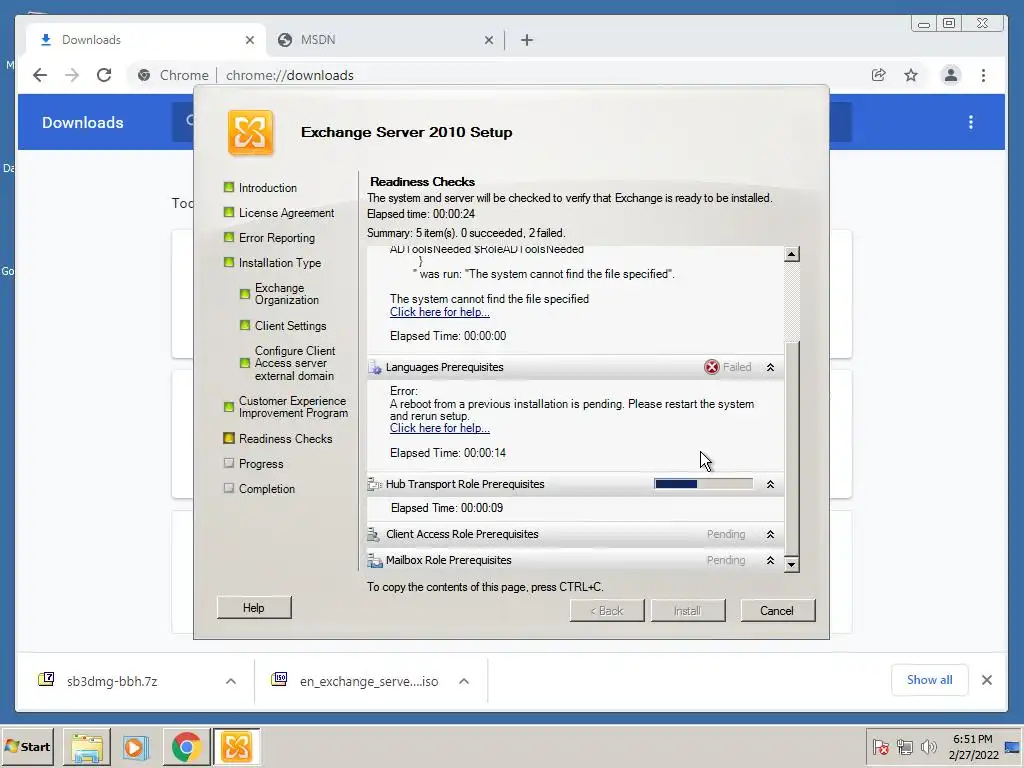This screenshot has height=768, width=1024.
Task: Open options for sb3dmg-bbh.7z download
Action: pos(231,681)
